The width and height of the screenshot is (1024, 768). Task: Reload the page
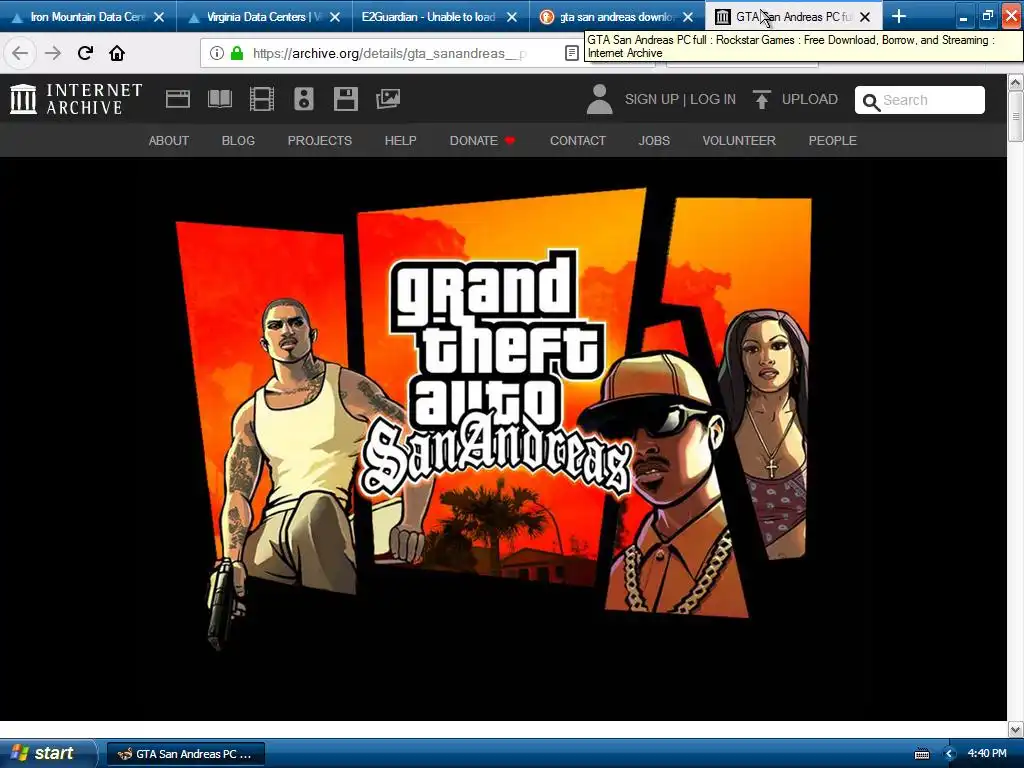(85, 53)
